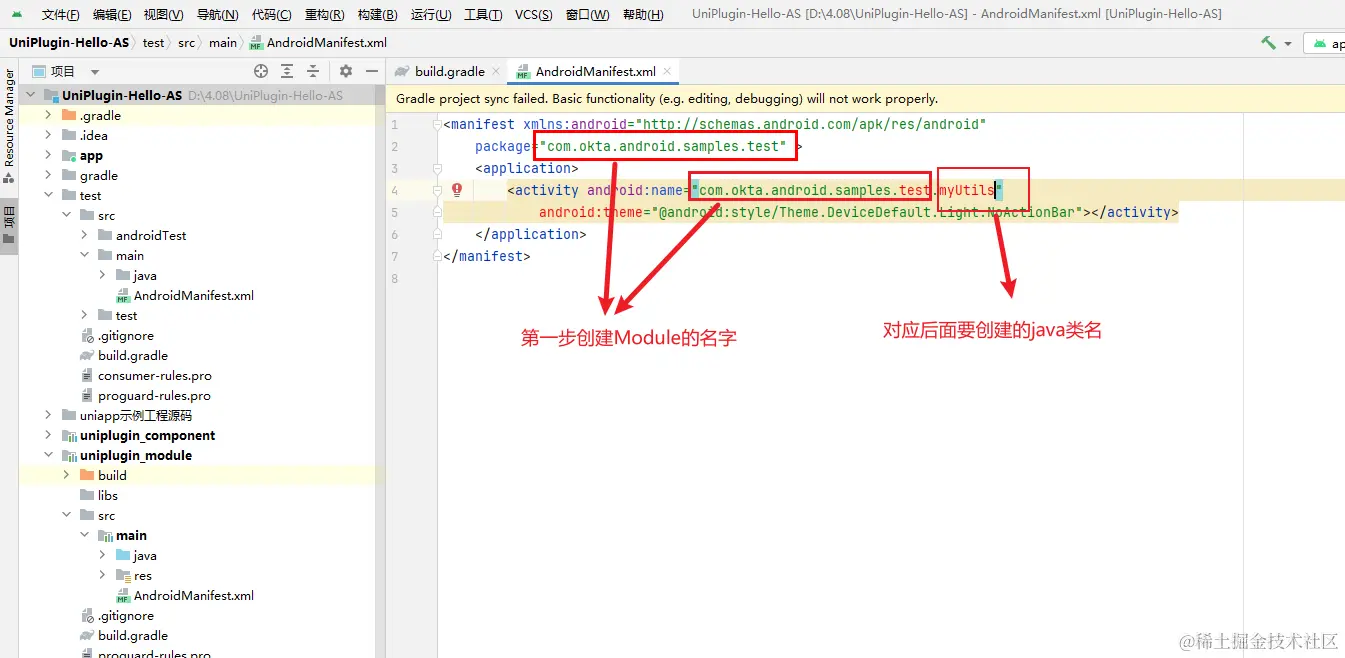The height and width of the screenshot is (658, 1345).
Task: Open the project view type dropdown
Action: pyautogui.click(x=95, y=72)
